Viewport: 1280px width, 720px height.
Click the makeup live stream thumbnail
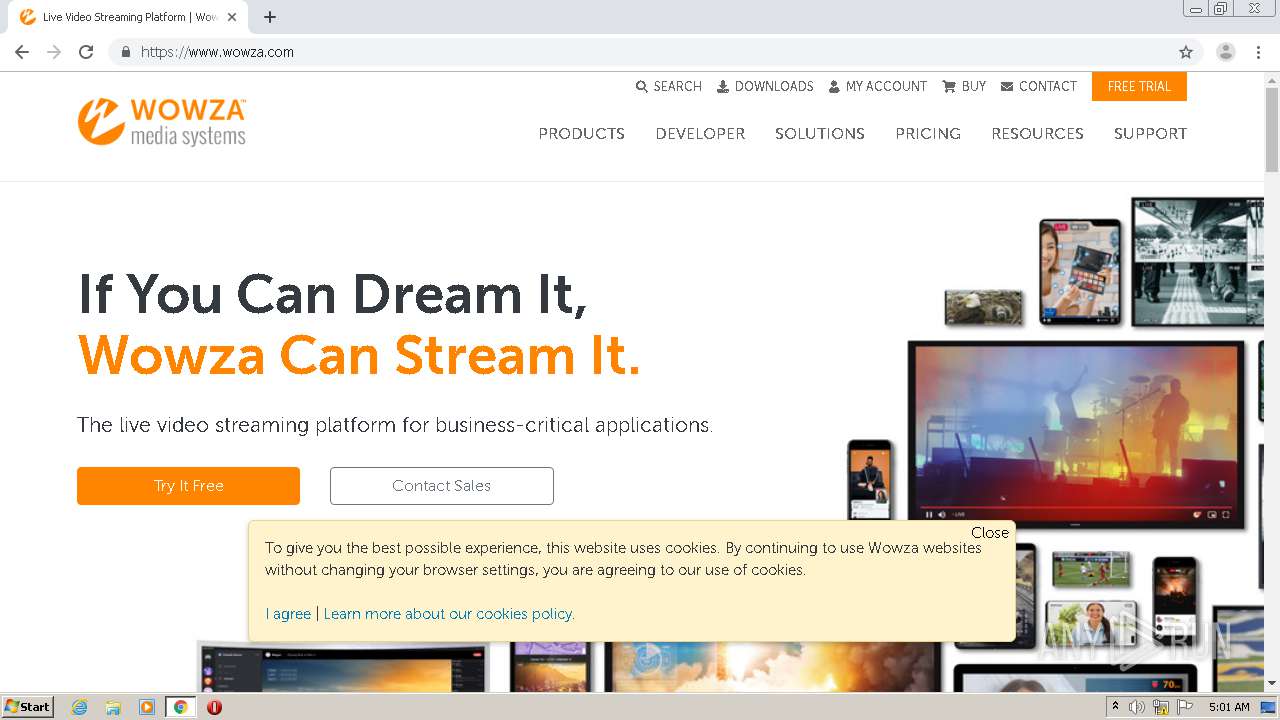(x=1080, y=272)
